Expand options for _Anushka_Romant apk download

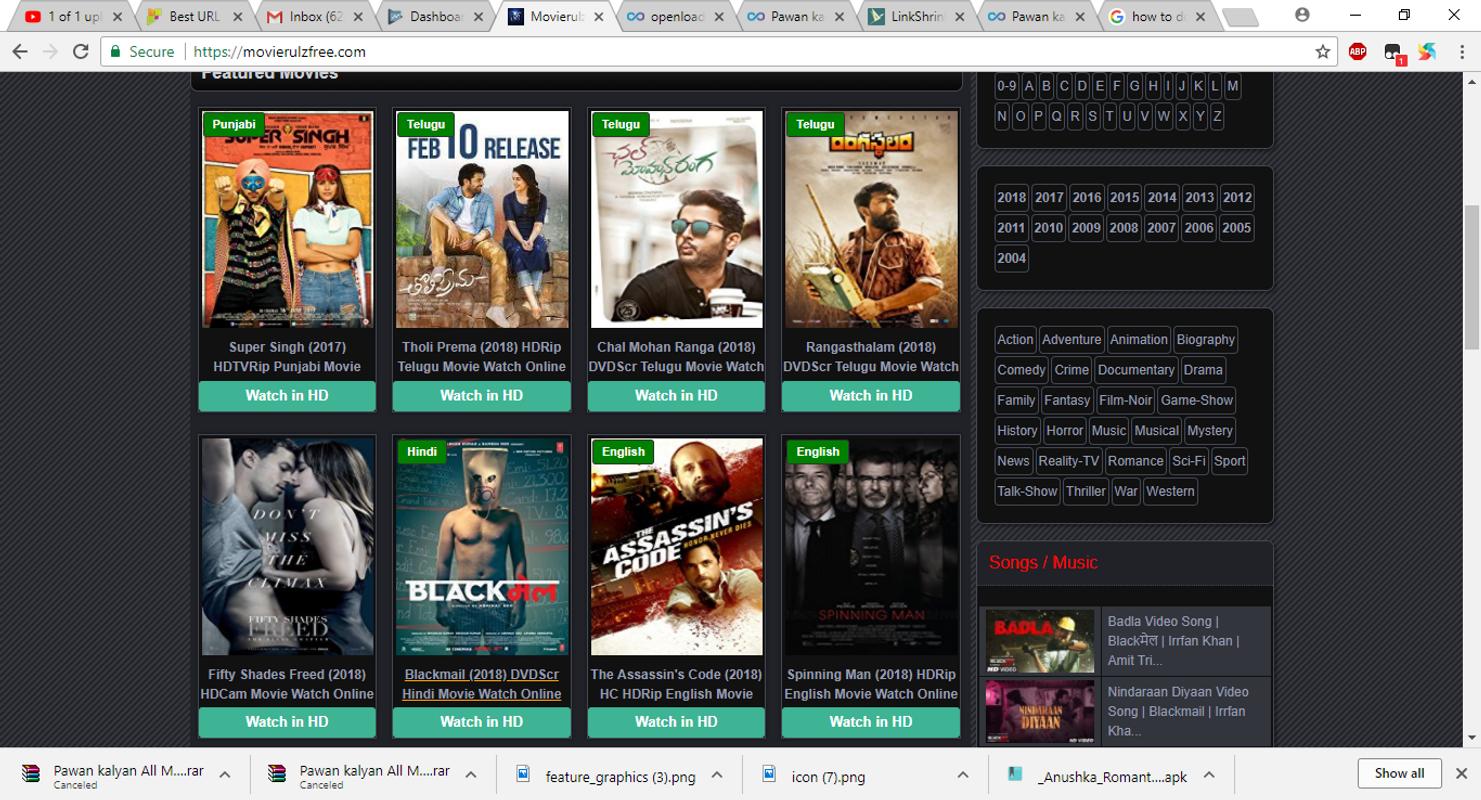pos(1209,775)
